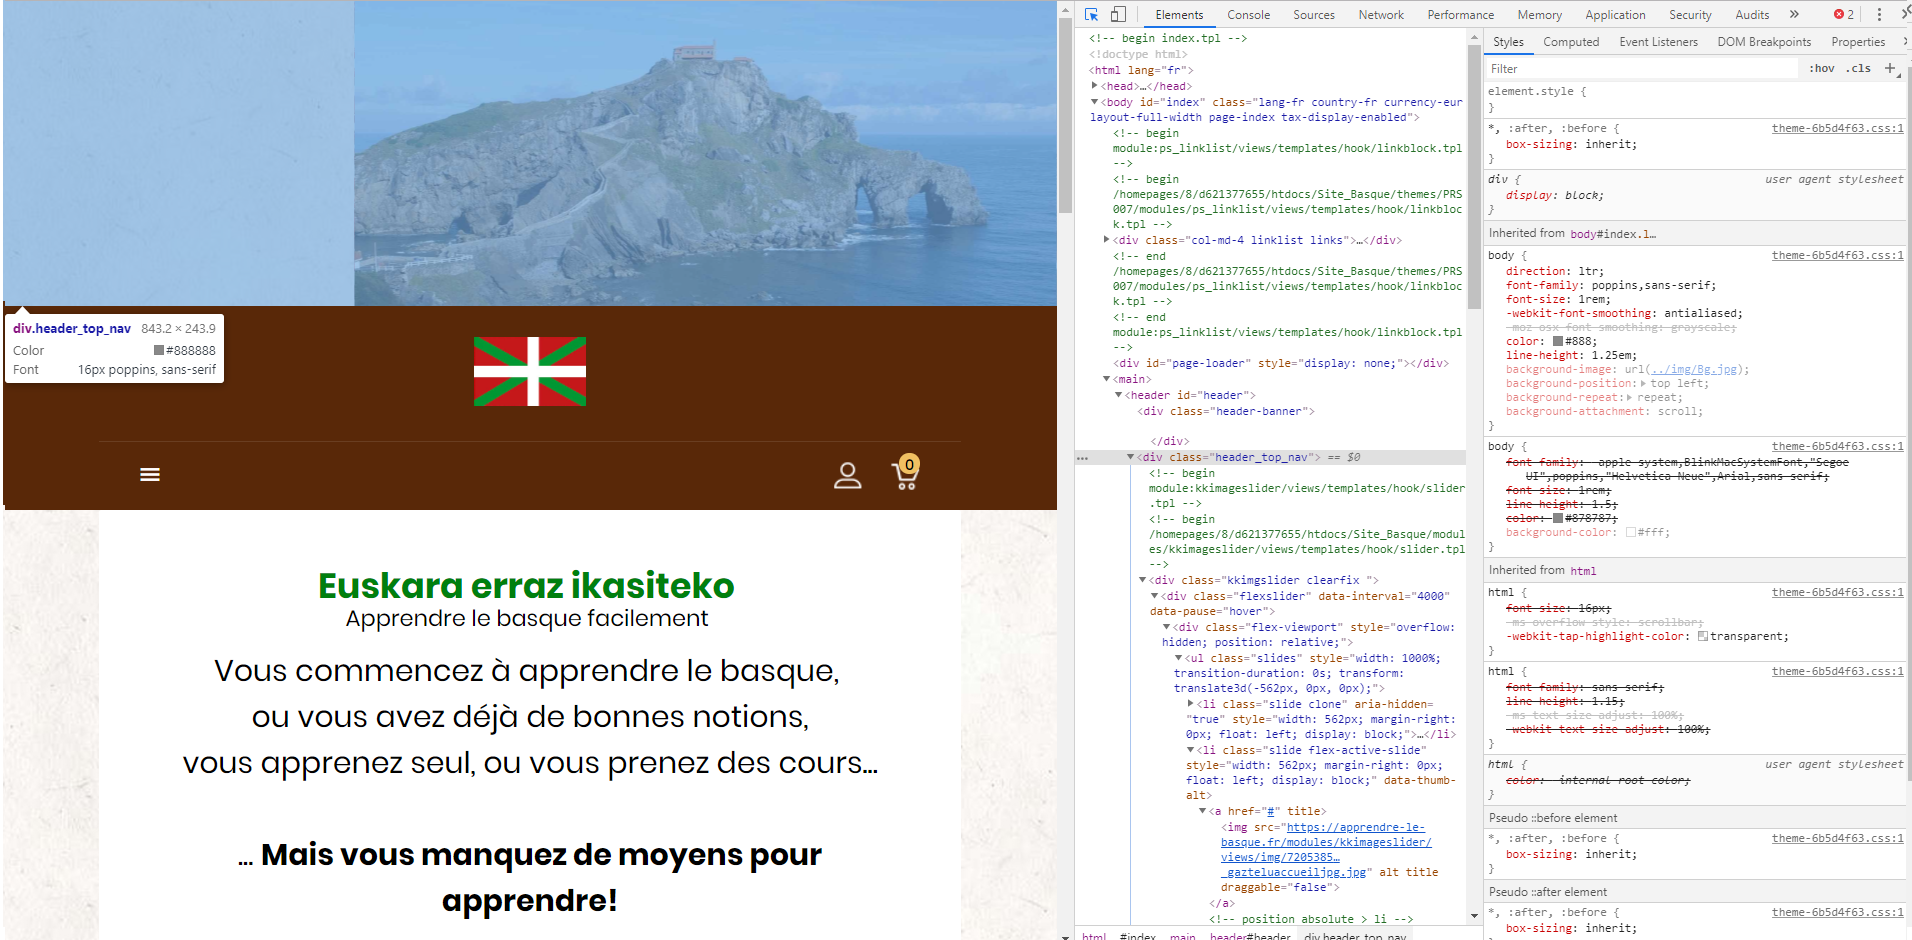Collapse the header_top_nav div node
Image resolution: width=1912 pixels, height=940 pixels.
tap(1131, 457)
